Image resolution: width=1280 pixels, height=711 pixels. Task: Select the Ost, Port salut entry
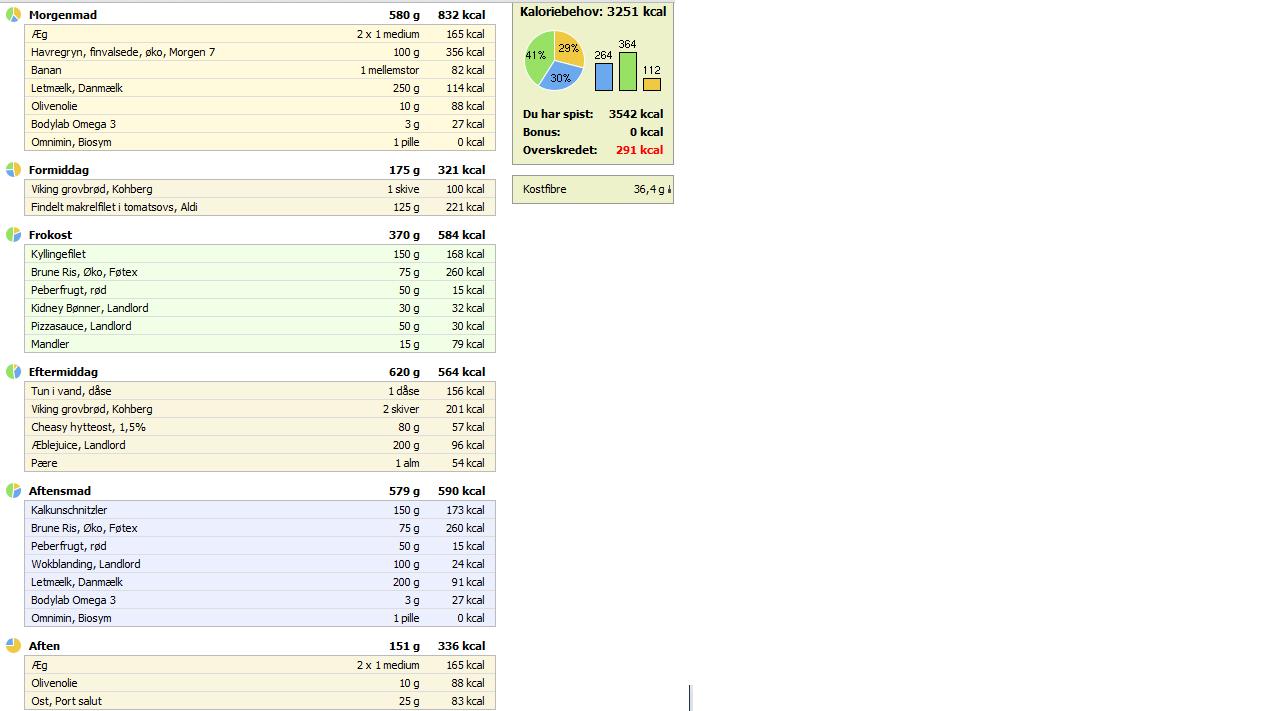tap(260, 701)
